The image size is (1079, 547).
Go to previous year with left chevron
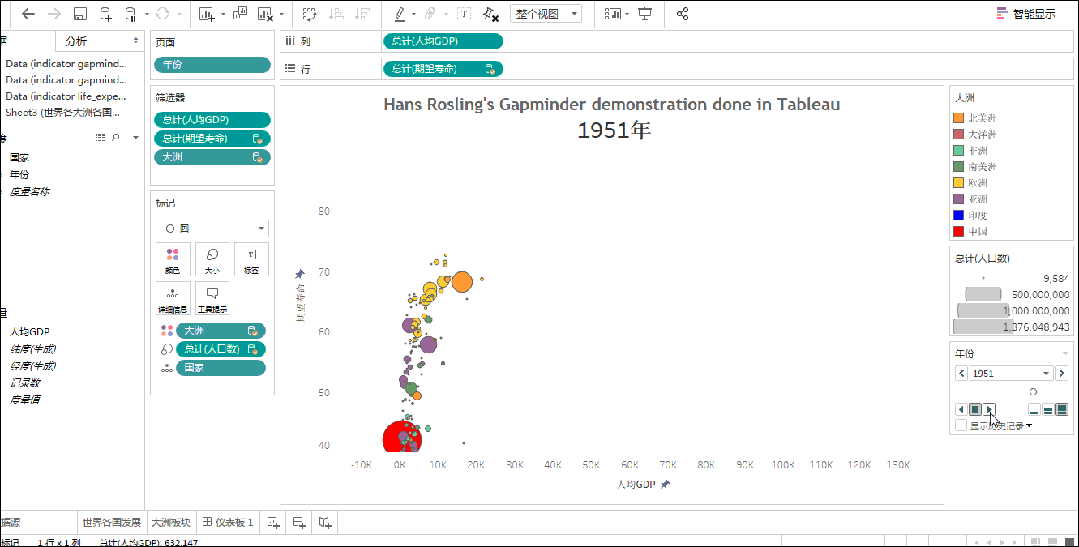[961, 373]
